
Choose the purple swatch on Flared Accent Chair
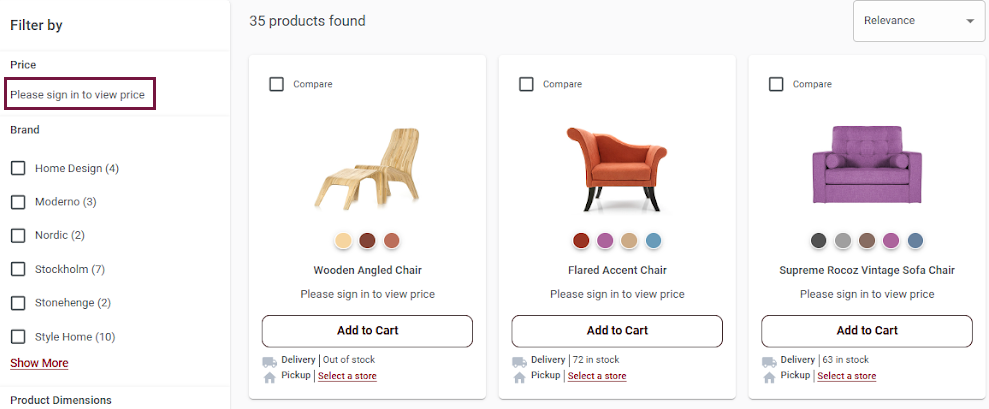(x=605, y=241)
